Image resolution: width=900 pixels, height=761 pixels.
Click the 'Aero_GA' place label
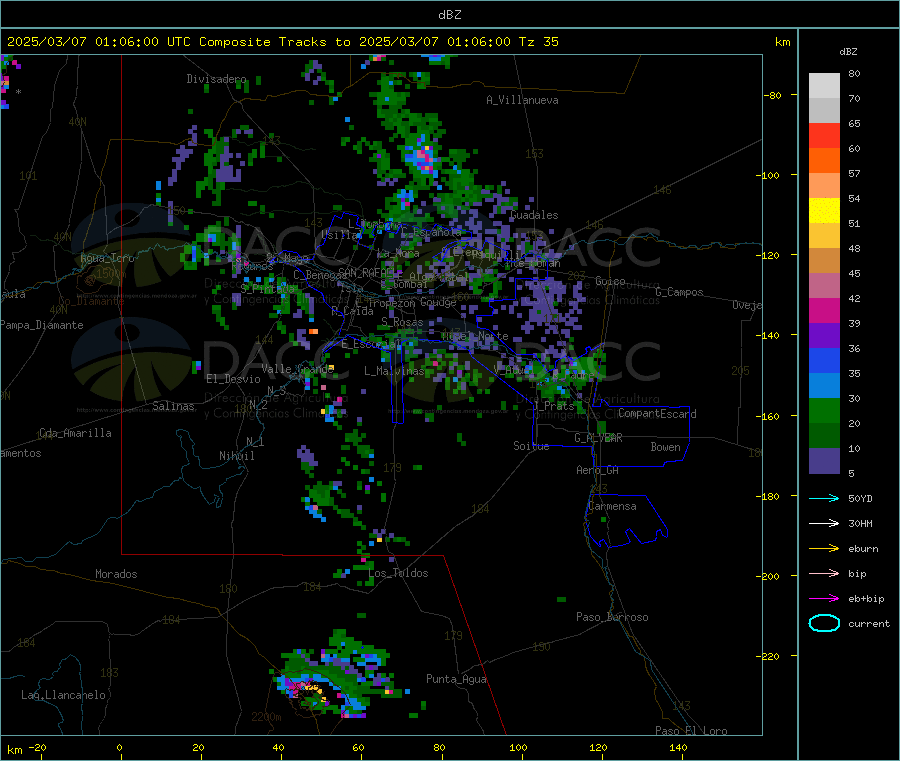coord(597,470)
